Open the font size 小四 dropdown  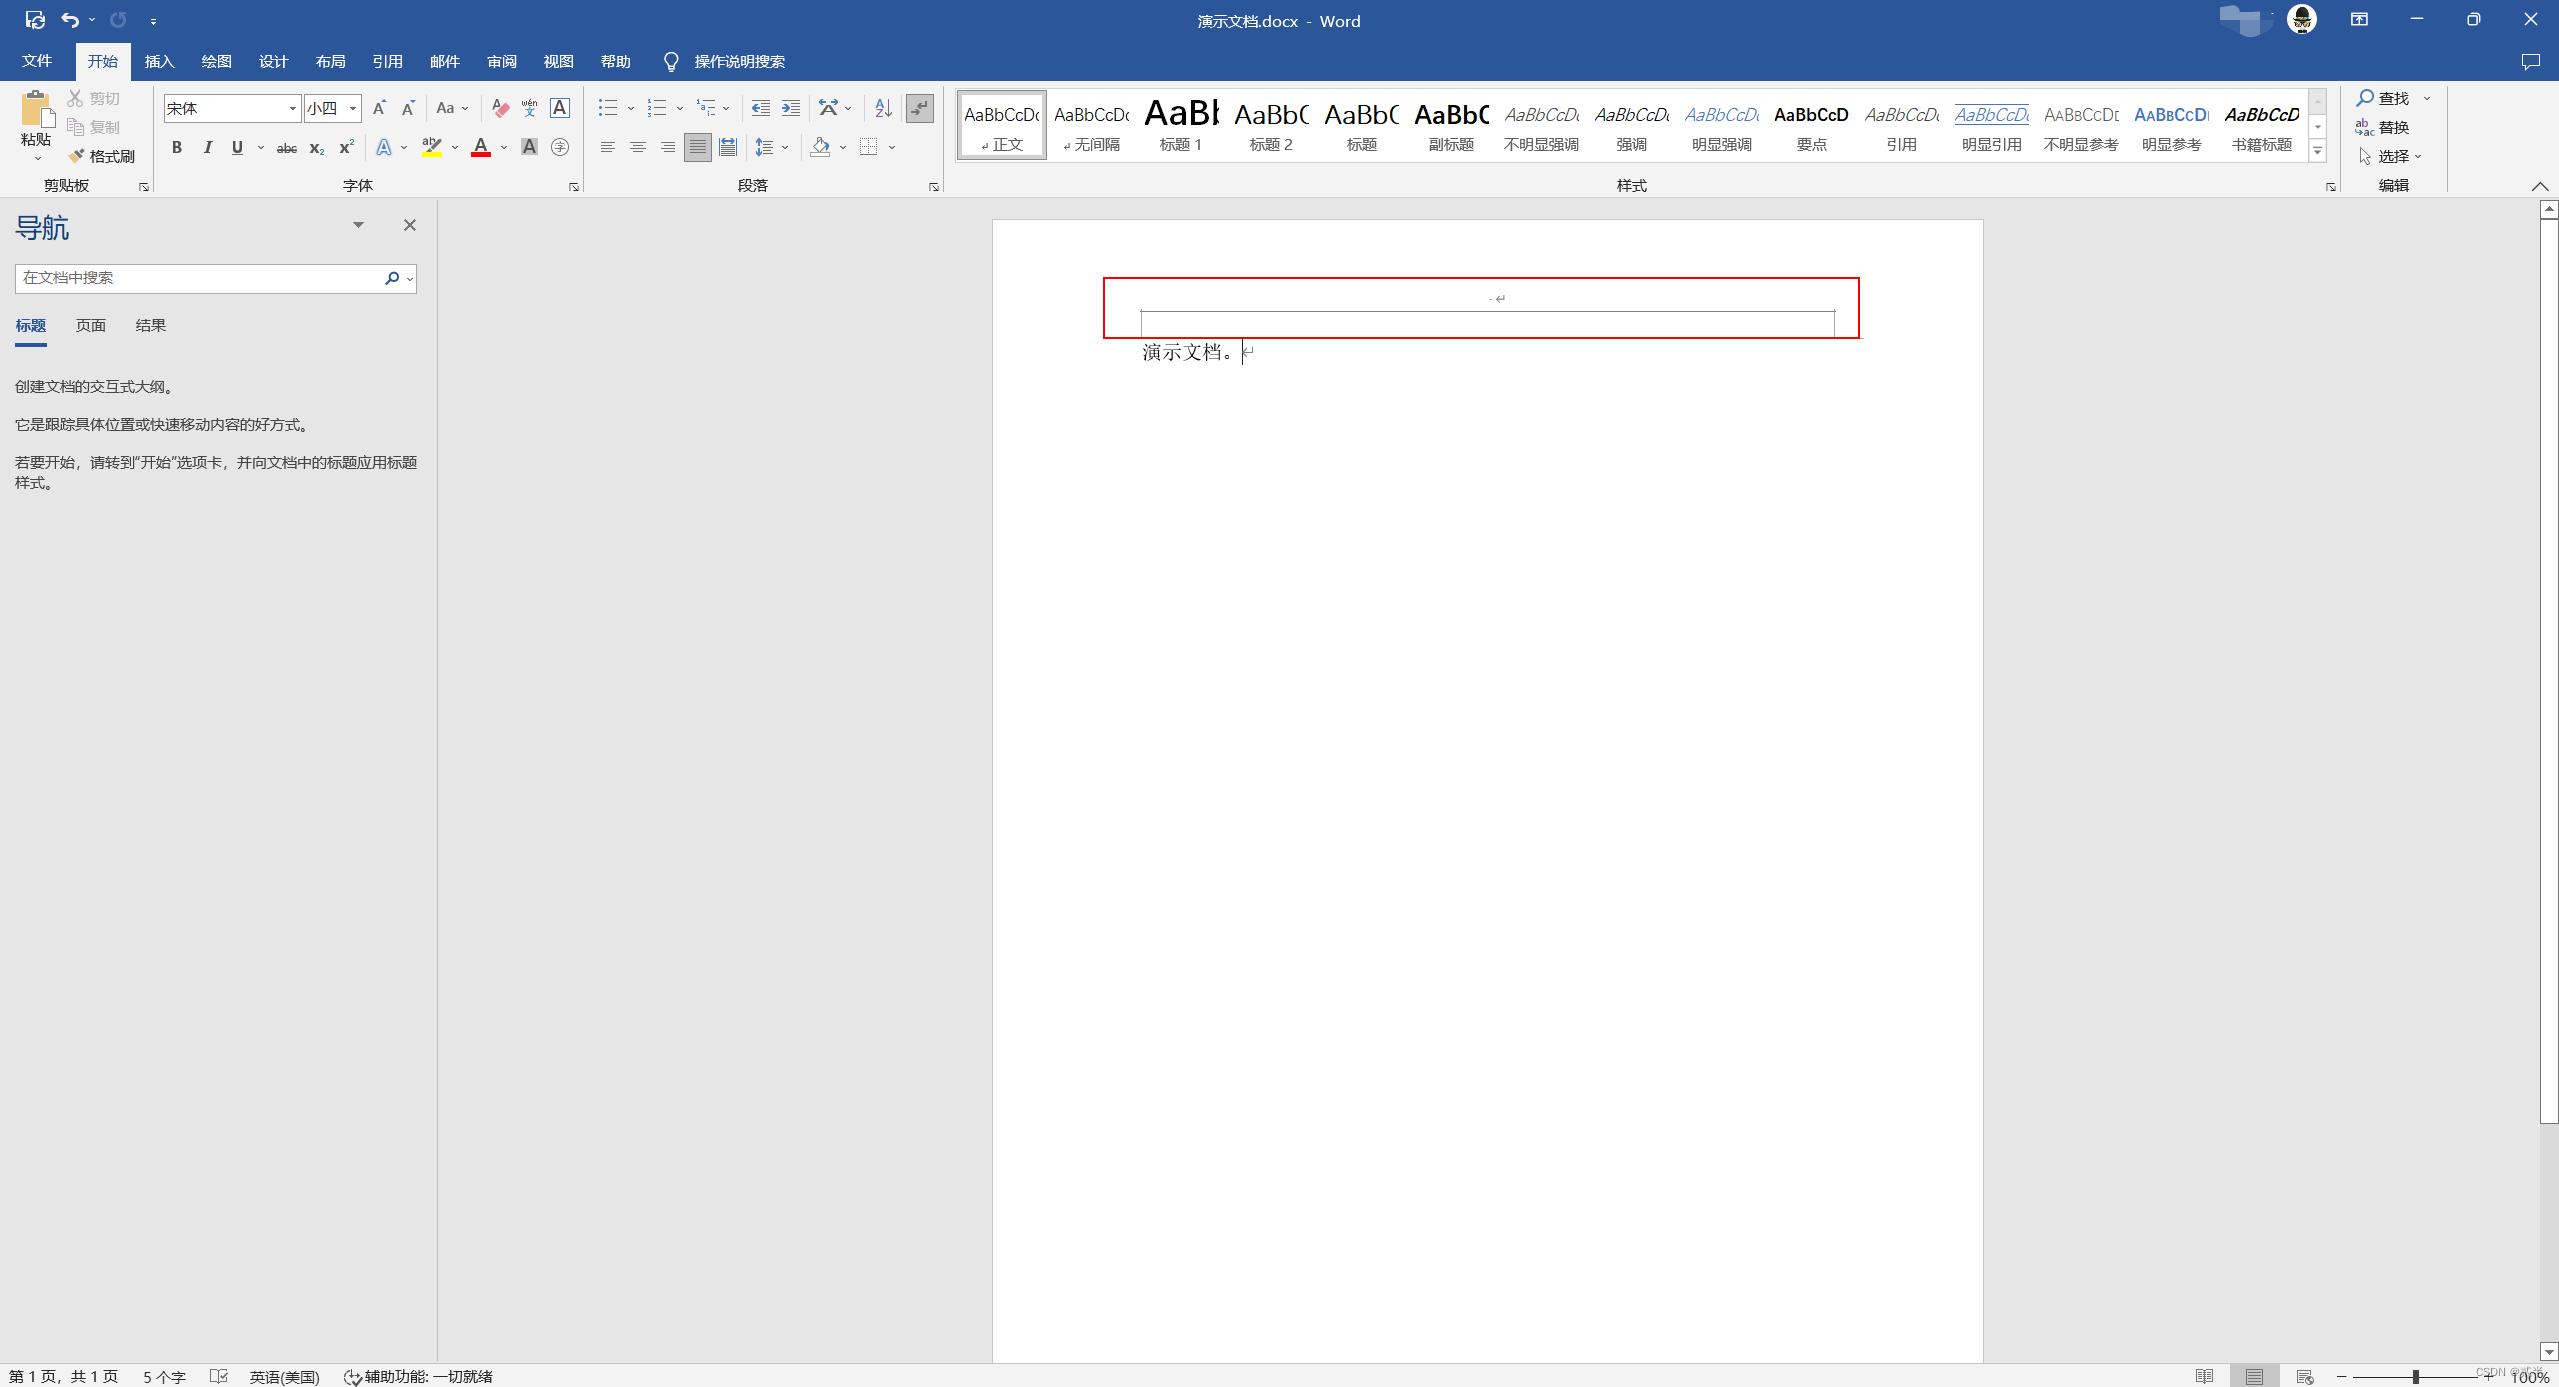353,108
